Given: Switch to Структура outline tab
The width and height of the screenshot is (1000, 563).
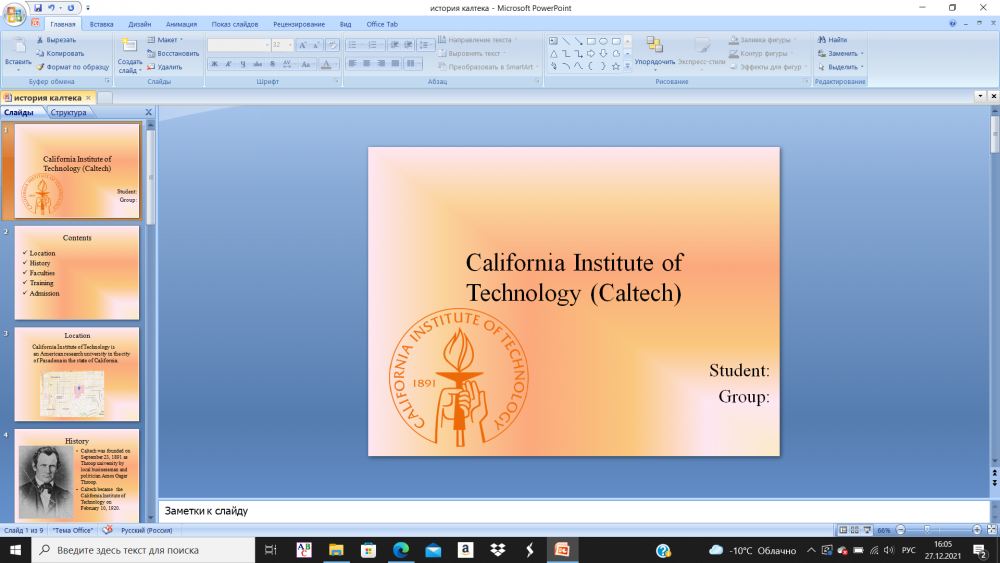Looking at the screenshot, I should point(68,112).
